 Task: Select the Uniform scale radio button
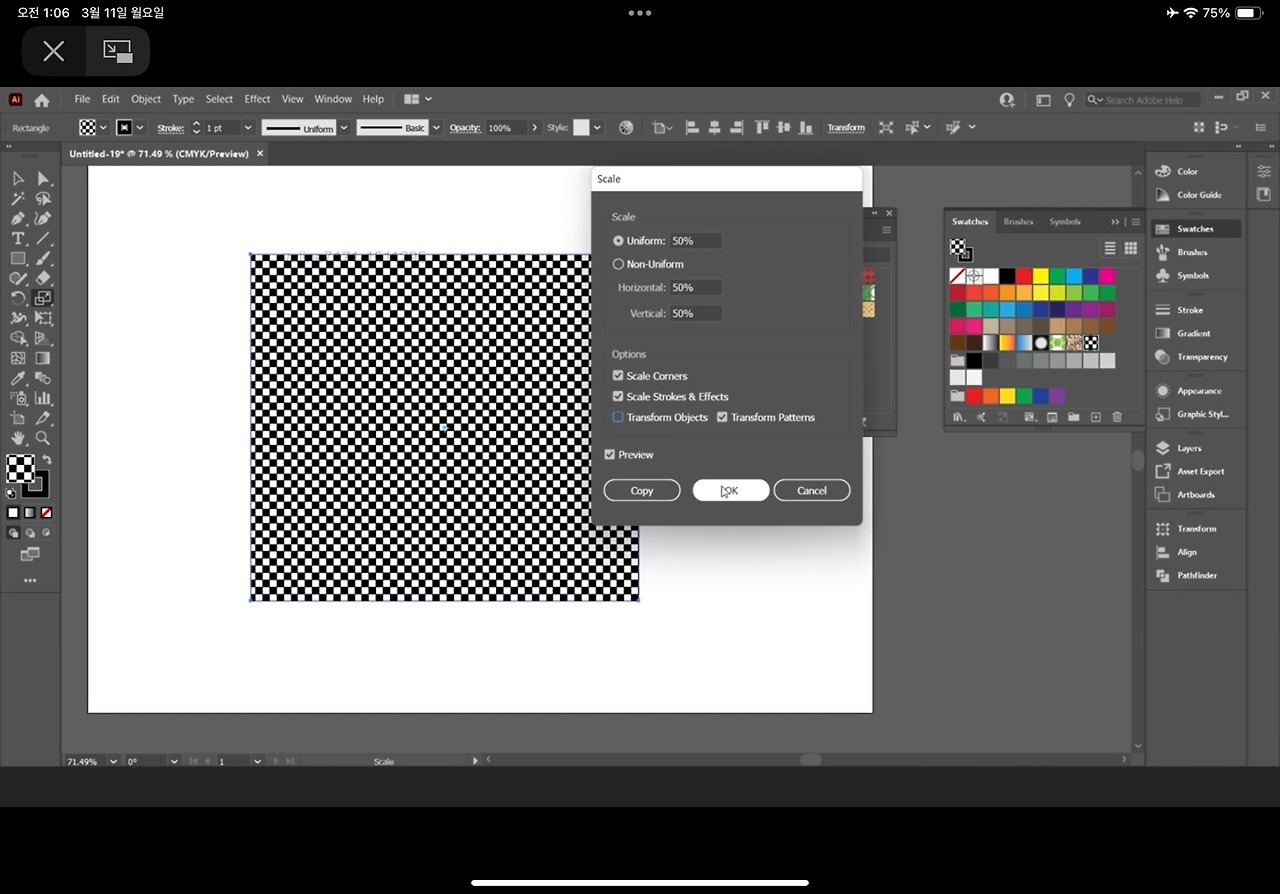coord(618,241)
